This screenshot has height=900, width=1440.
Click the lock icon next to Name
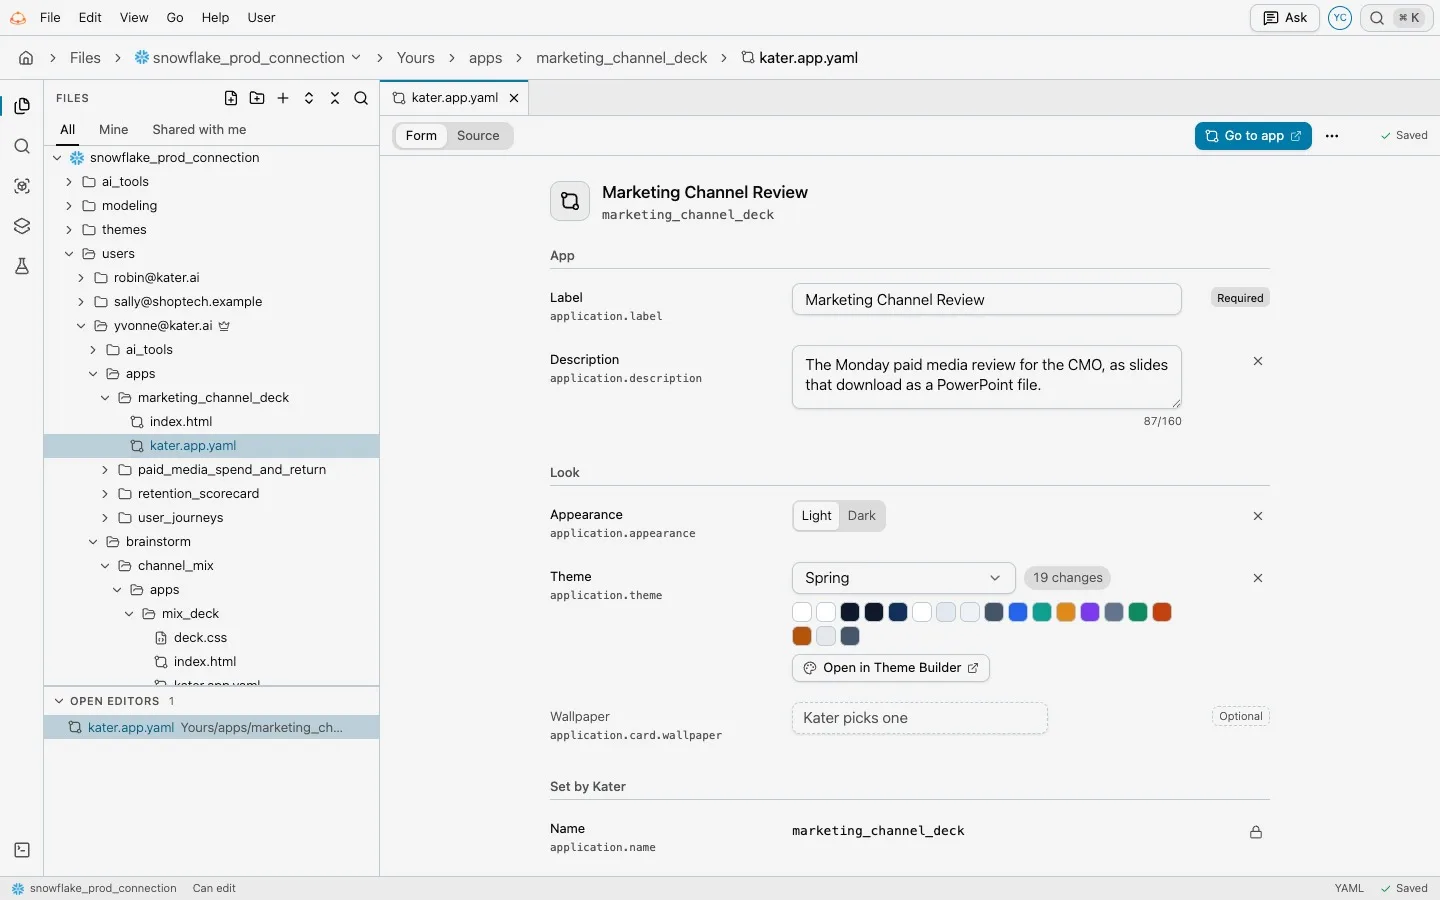pyautogui.click(x=1256, y=832)
